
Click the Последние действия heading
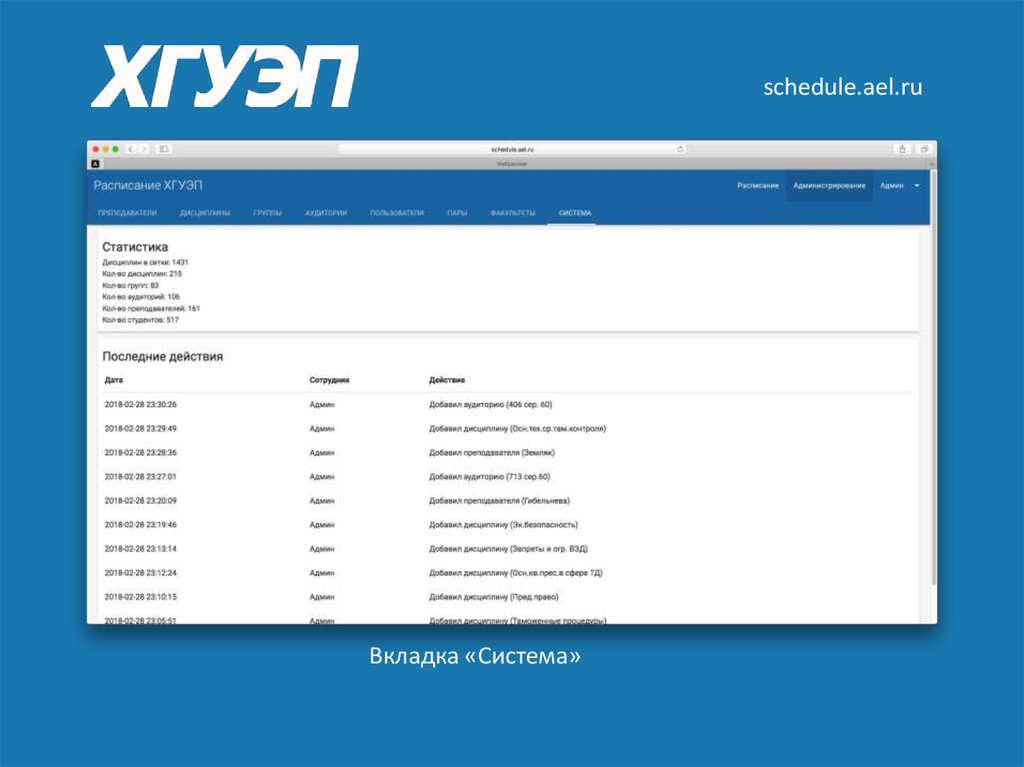(x=163, y=357)
